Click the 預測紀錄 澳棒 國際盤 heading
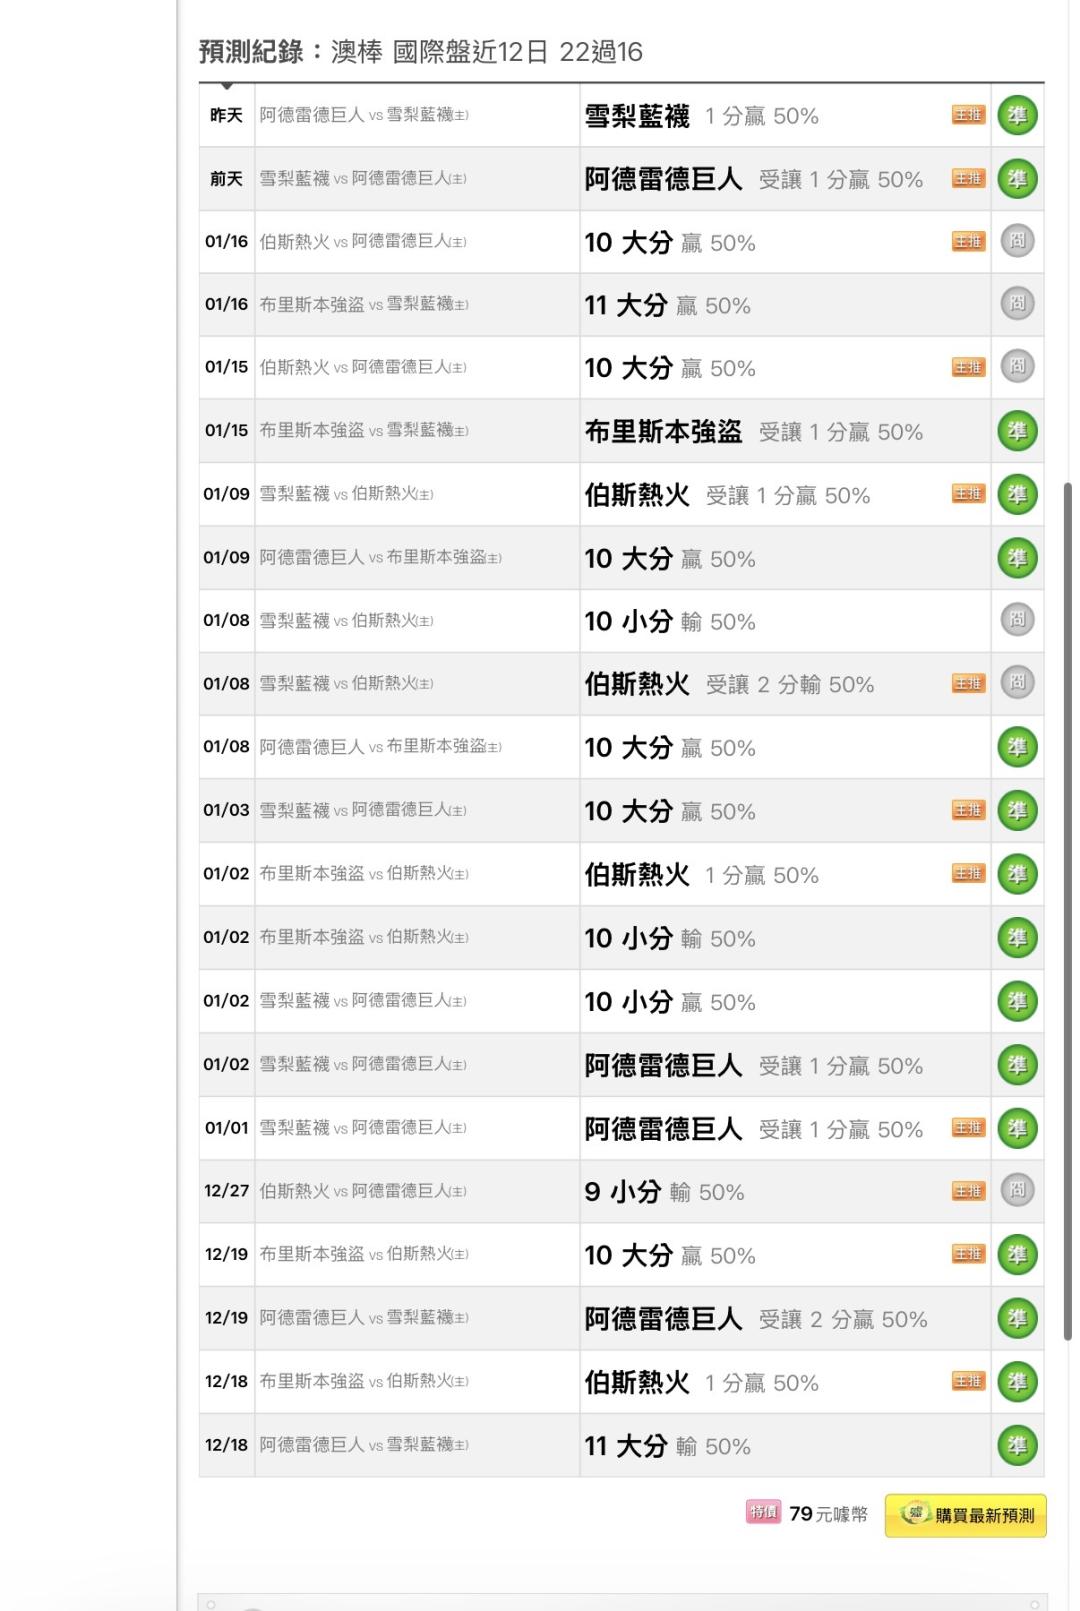 tap(420, 52)
